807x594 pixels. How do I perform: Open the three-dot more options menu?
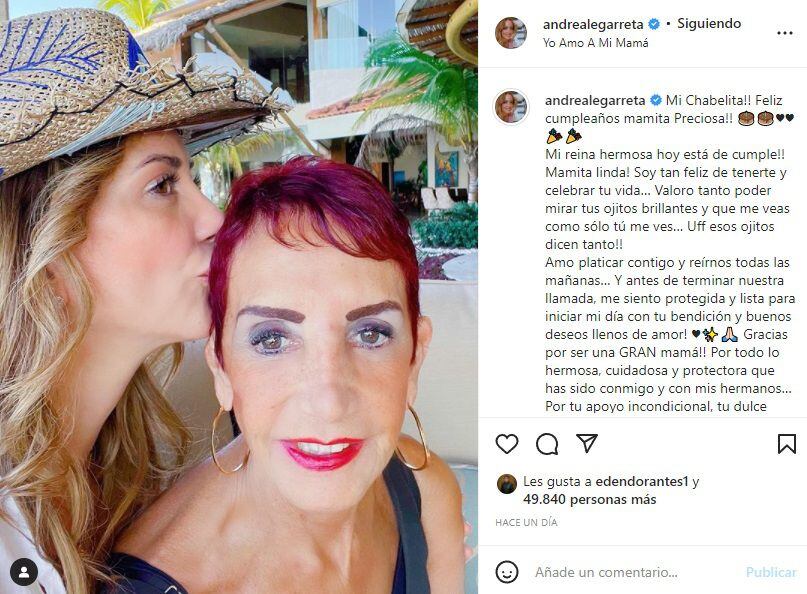point(784,33)
